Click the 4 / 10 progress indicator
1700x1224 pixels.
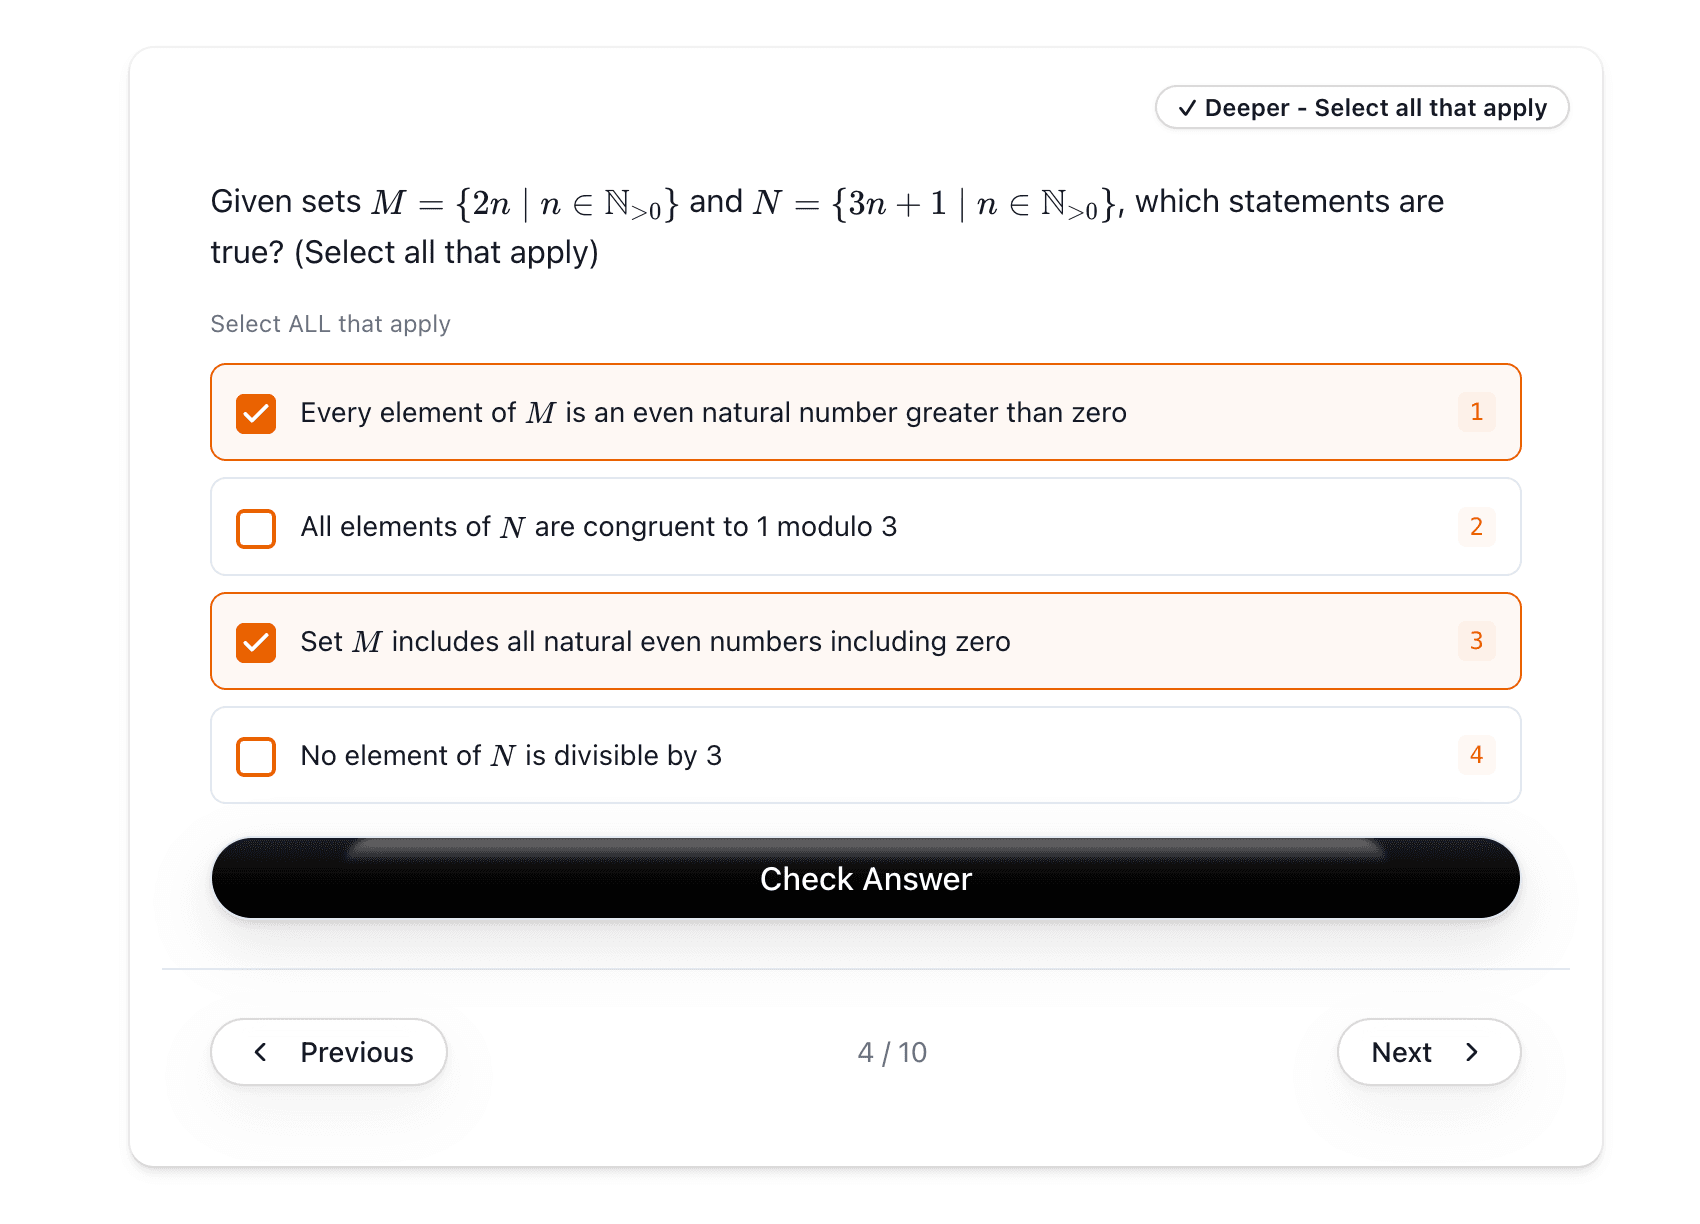pyautogui.click(x=893, y=1052)
